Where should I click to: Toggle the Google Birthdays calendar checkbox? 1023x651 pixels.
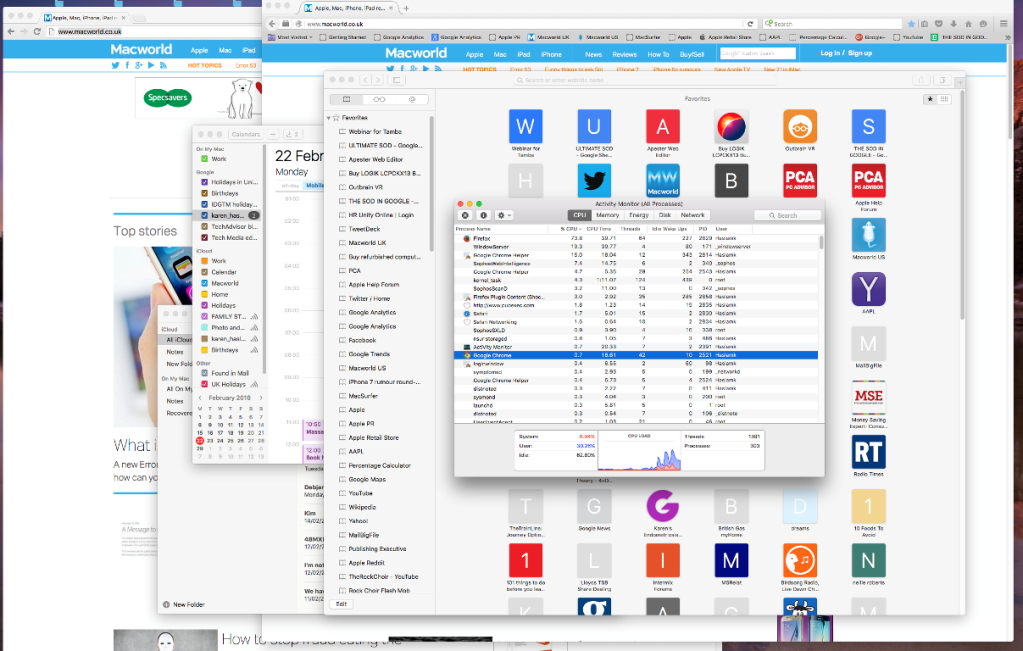pyautogui.click(x=204, y=193)
